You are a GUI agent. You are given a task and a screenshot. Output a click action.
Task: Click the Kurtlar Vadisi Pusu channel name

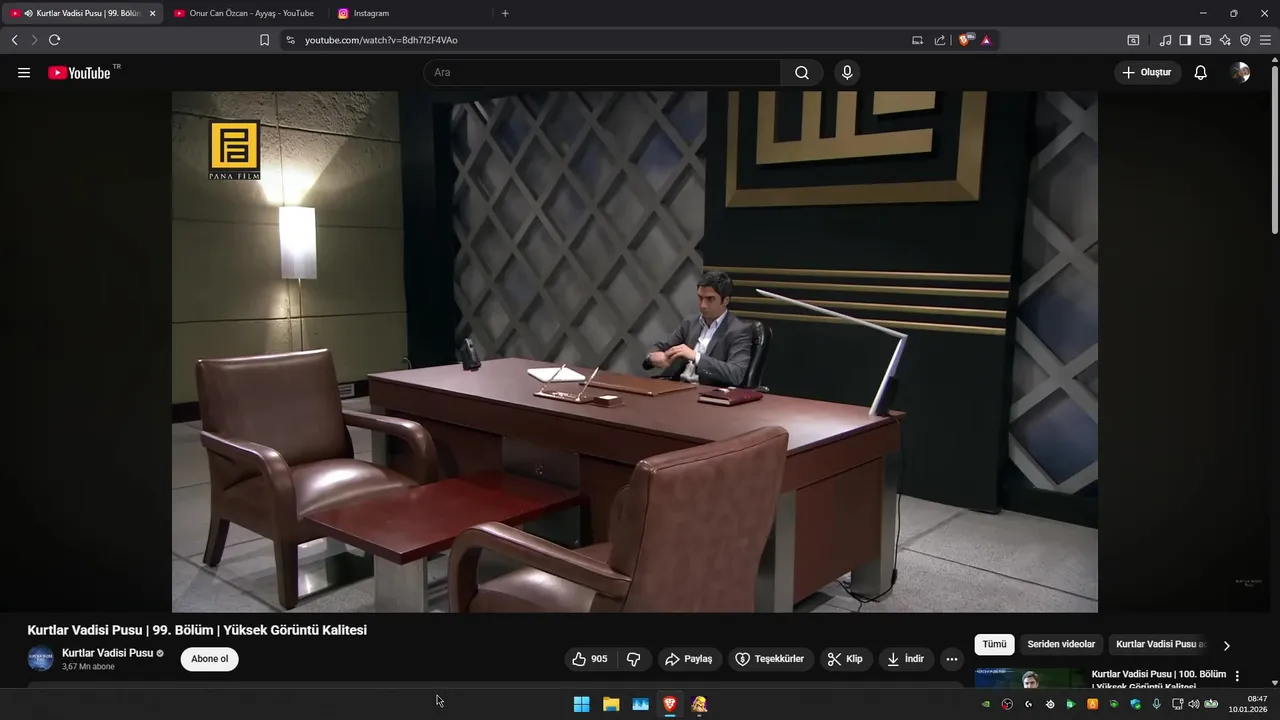[107, 653]
